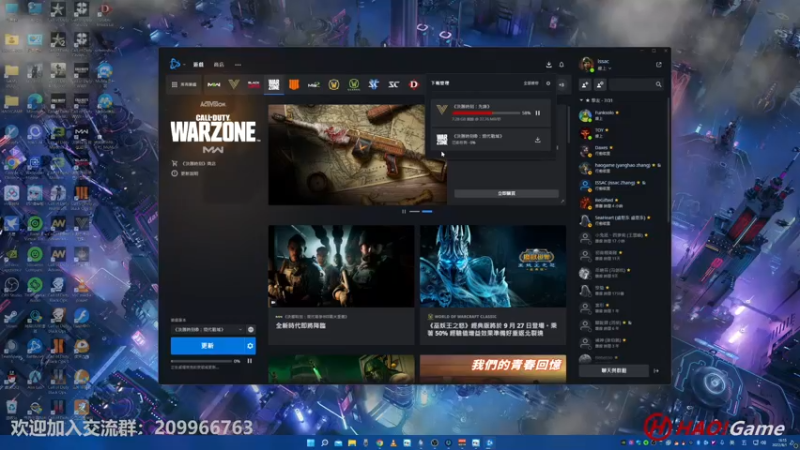
Task: Select the Warzone game tab icon
Action: (274, 84)
